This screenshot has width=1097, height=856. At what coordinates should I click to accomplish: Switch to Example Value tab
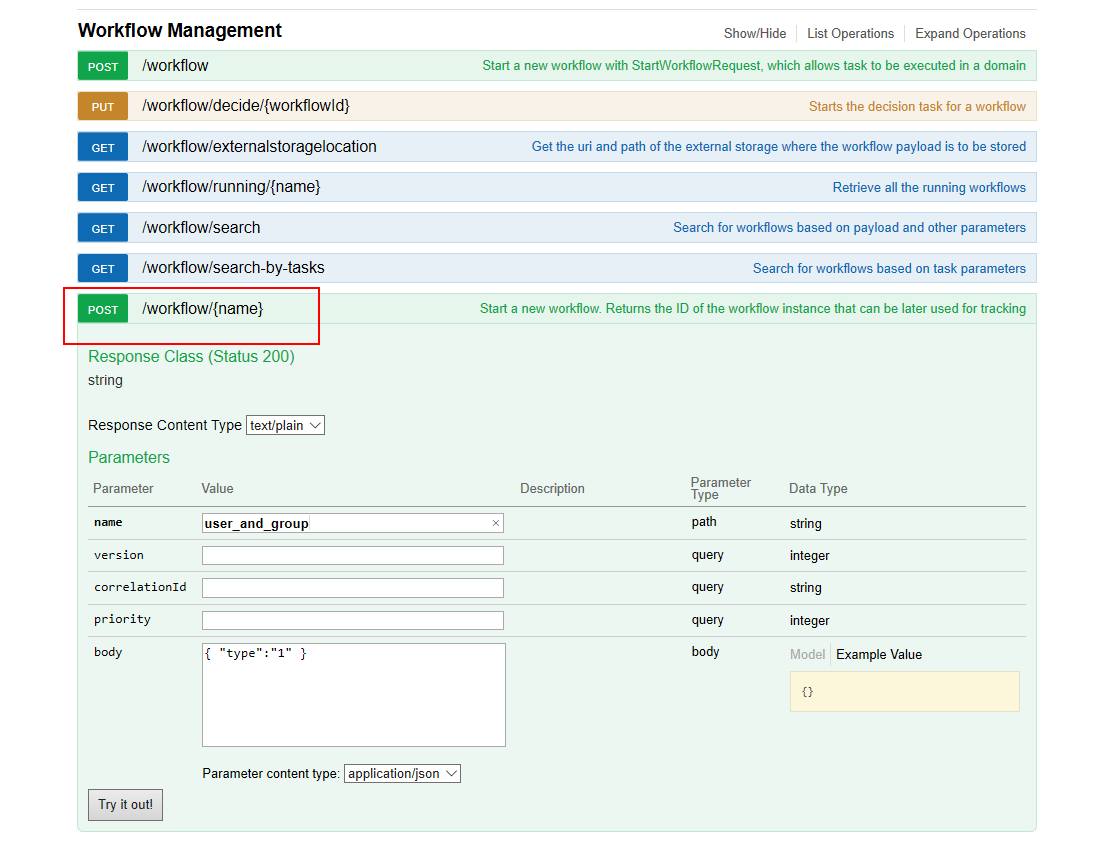879,655
